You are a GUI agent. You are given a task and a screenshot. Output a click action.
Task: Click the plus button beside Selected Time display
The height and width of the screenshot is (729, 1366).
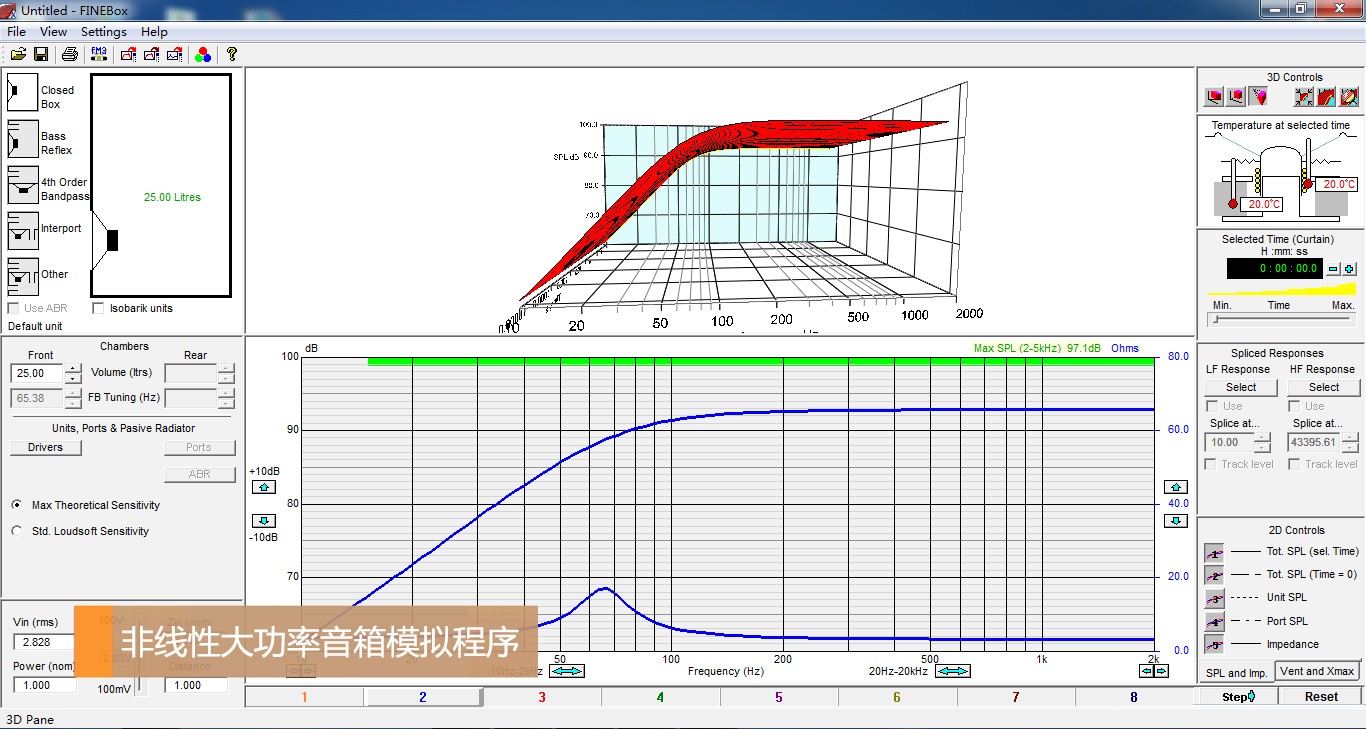point(1349,269)
